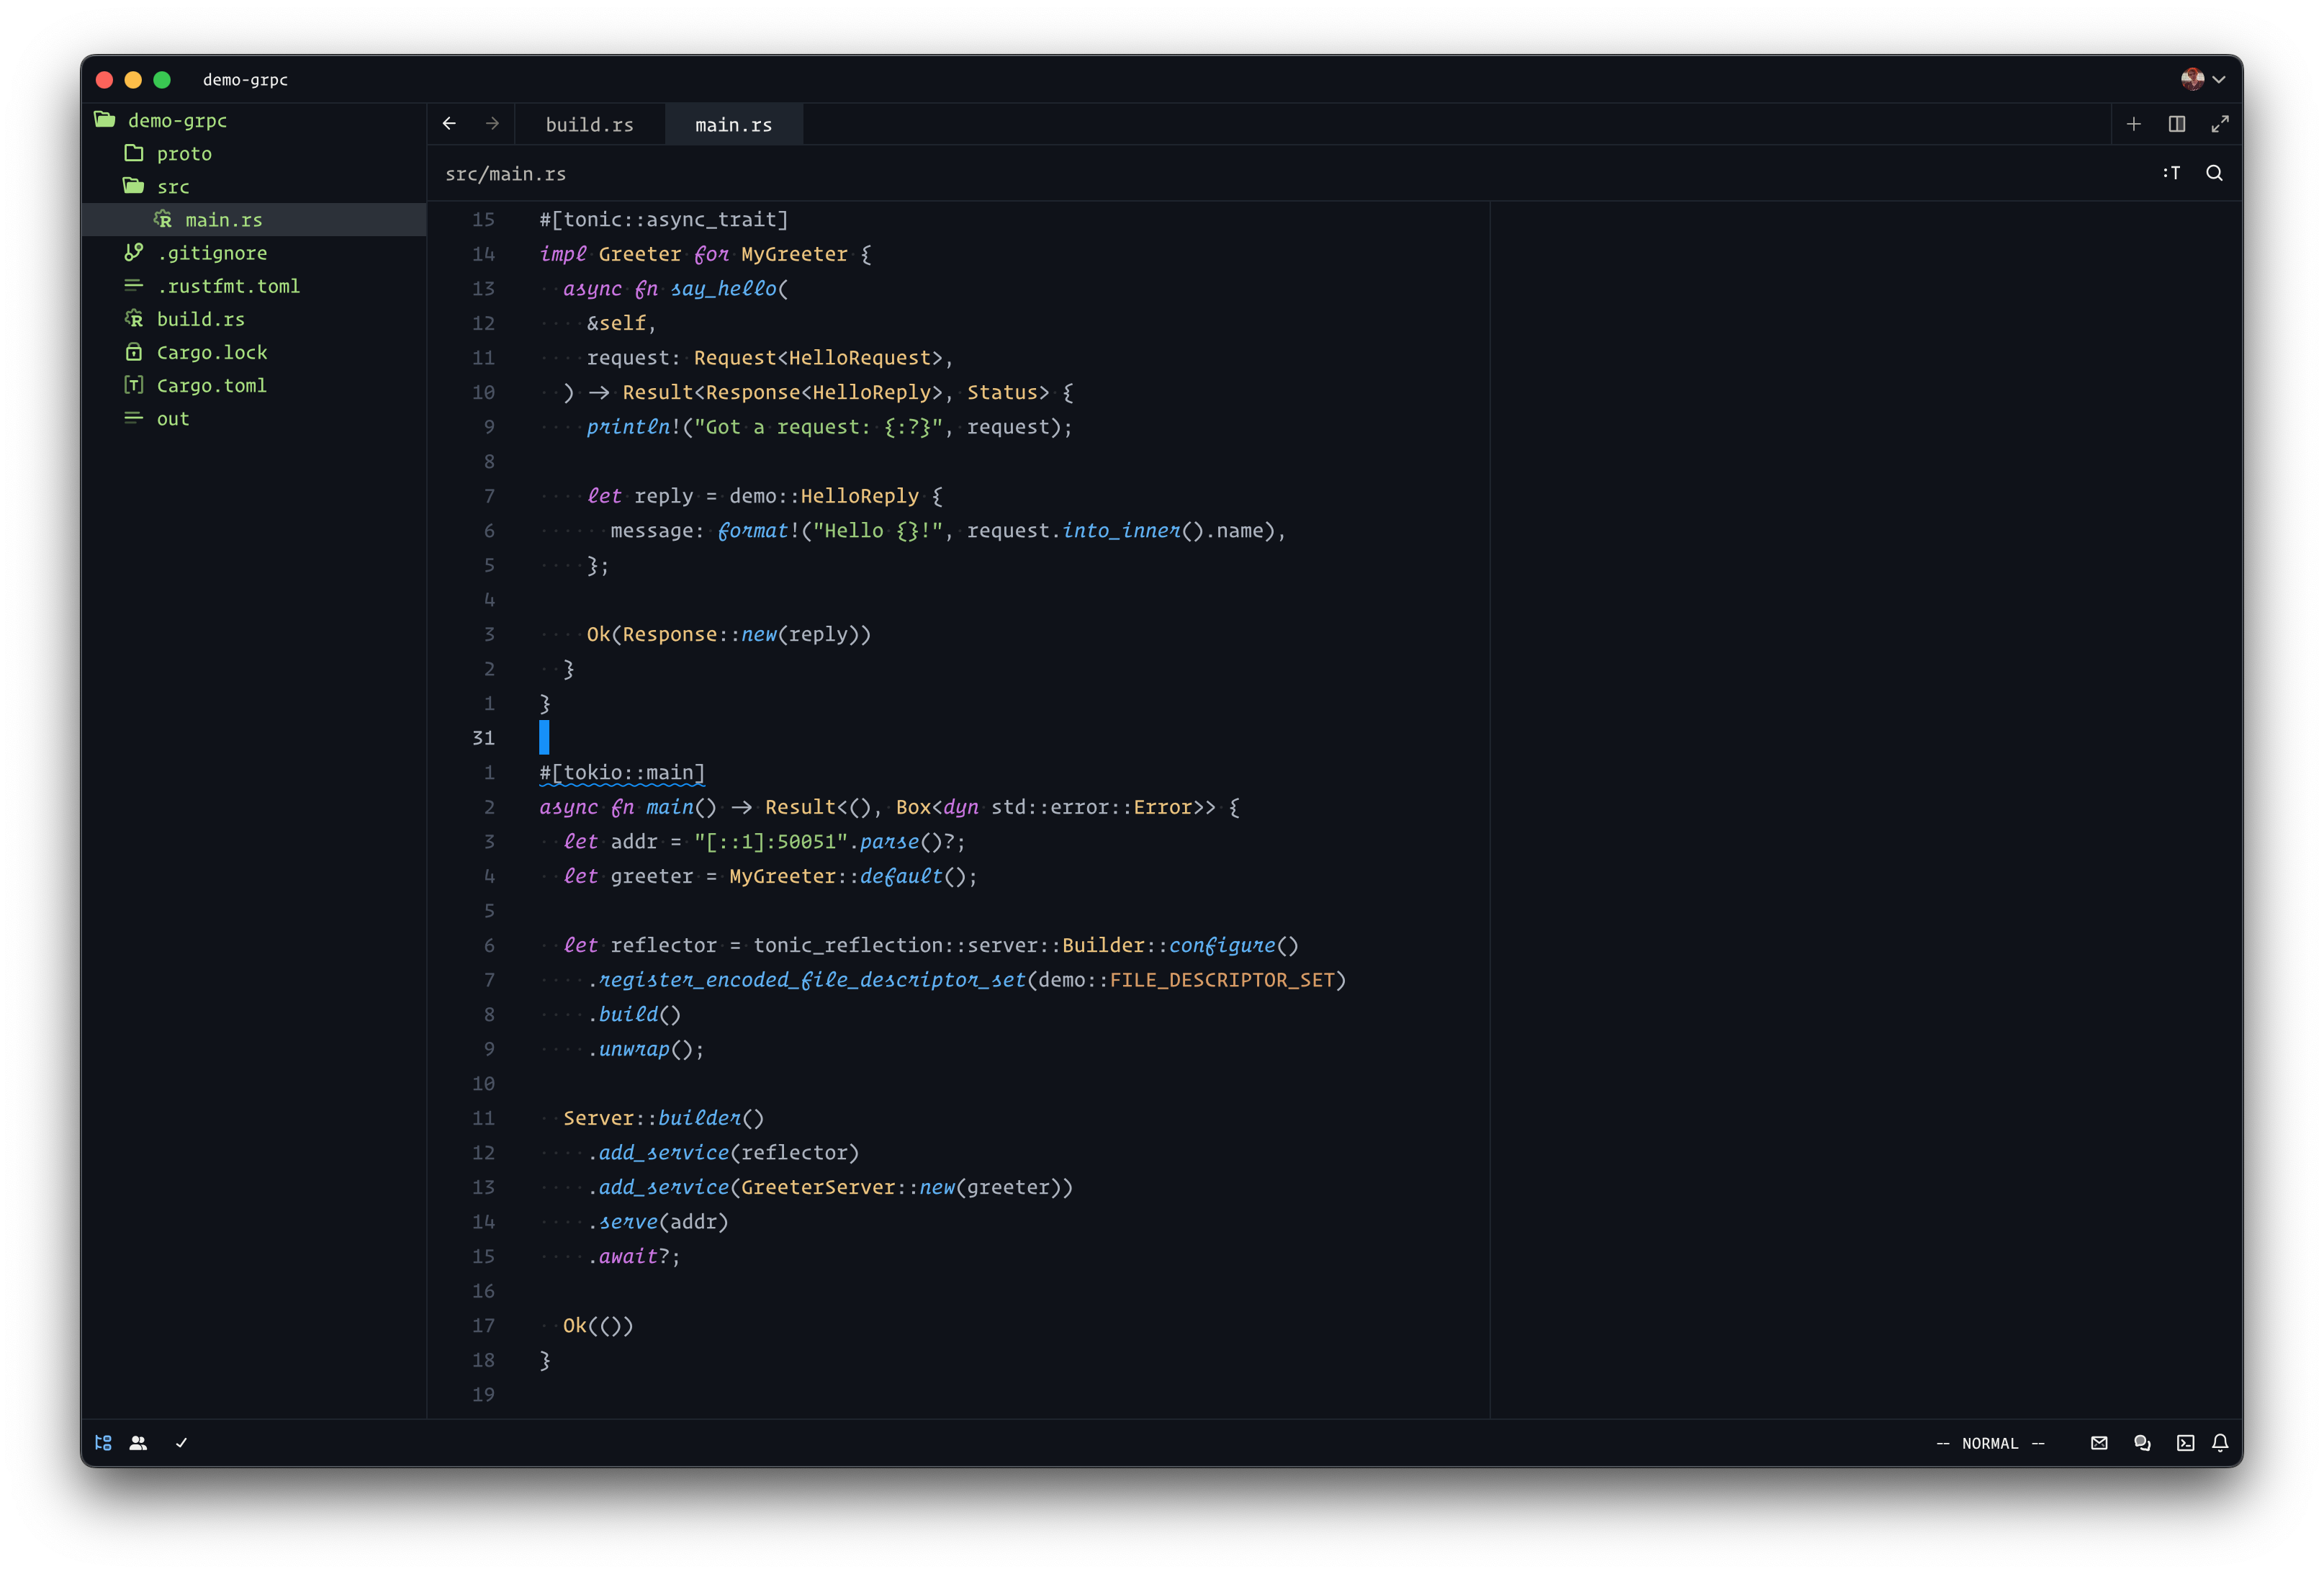Click the NORMAL vim mode indicator
2324x1574 pixels.
[x=1990, y=1443]
